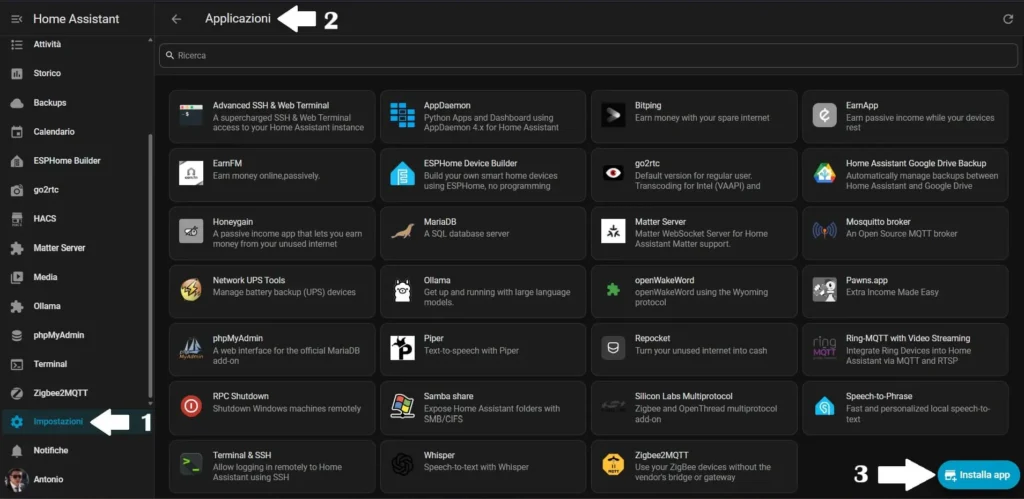
Task: Open Storico in the sidebar
Action: (x=75, y=73)
